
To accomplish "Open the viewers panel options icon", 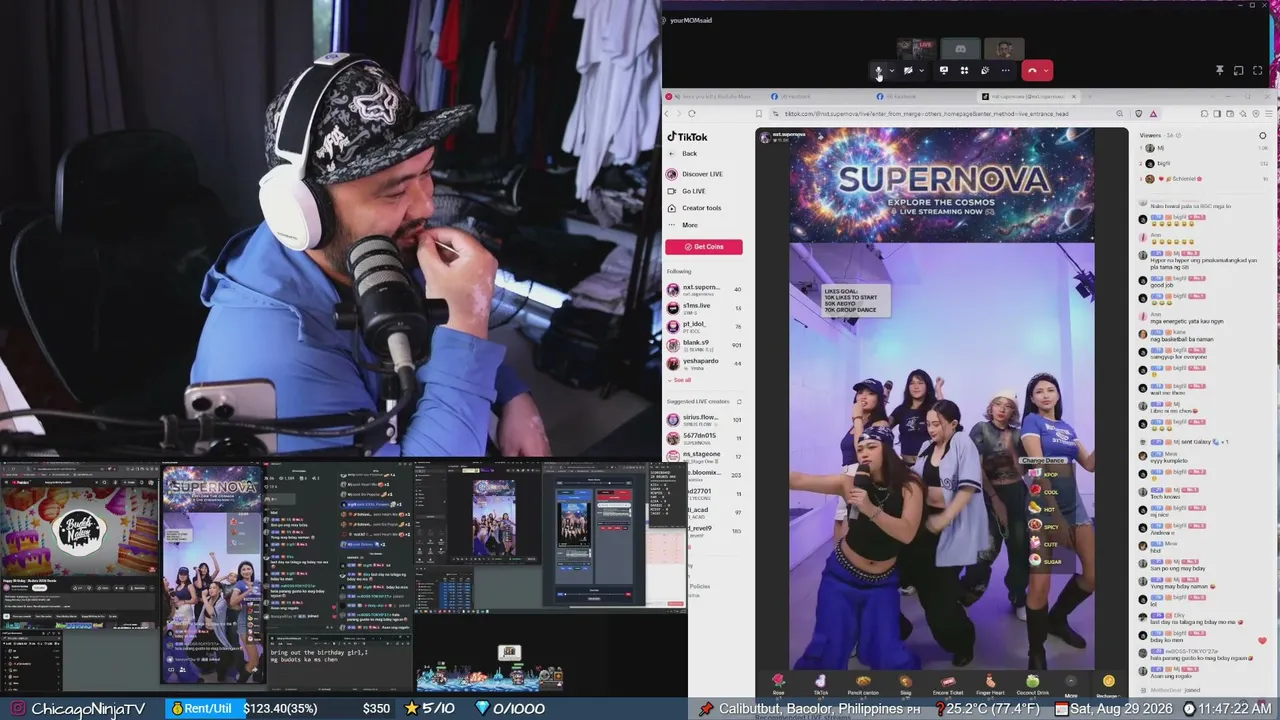I will pos(1262,136).
